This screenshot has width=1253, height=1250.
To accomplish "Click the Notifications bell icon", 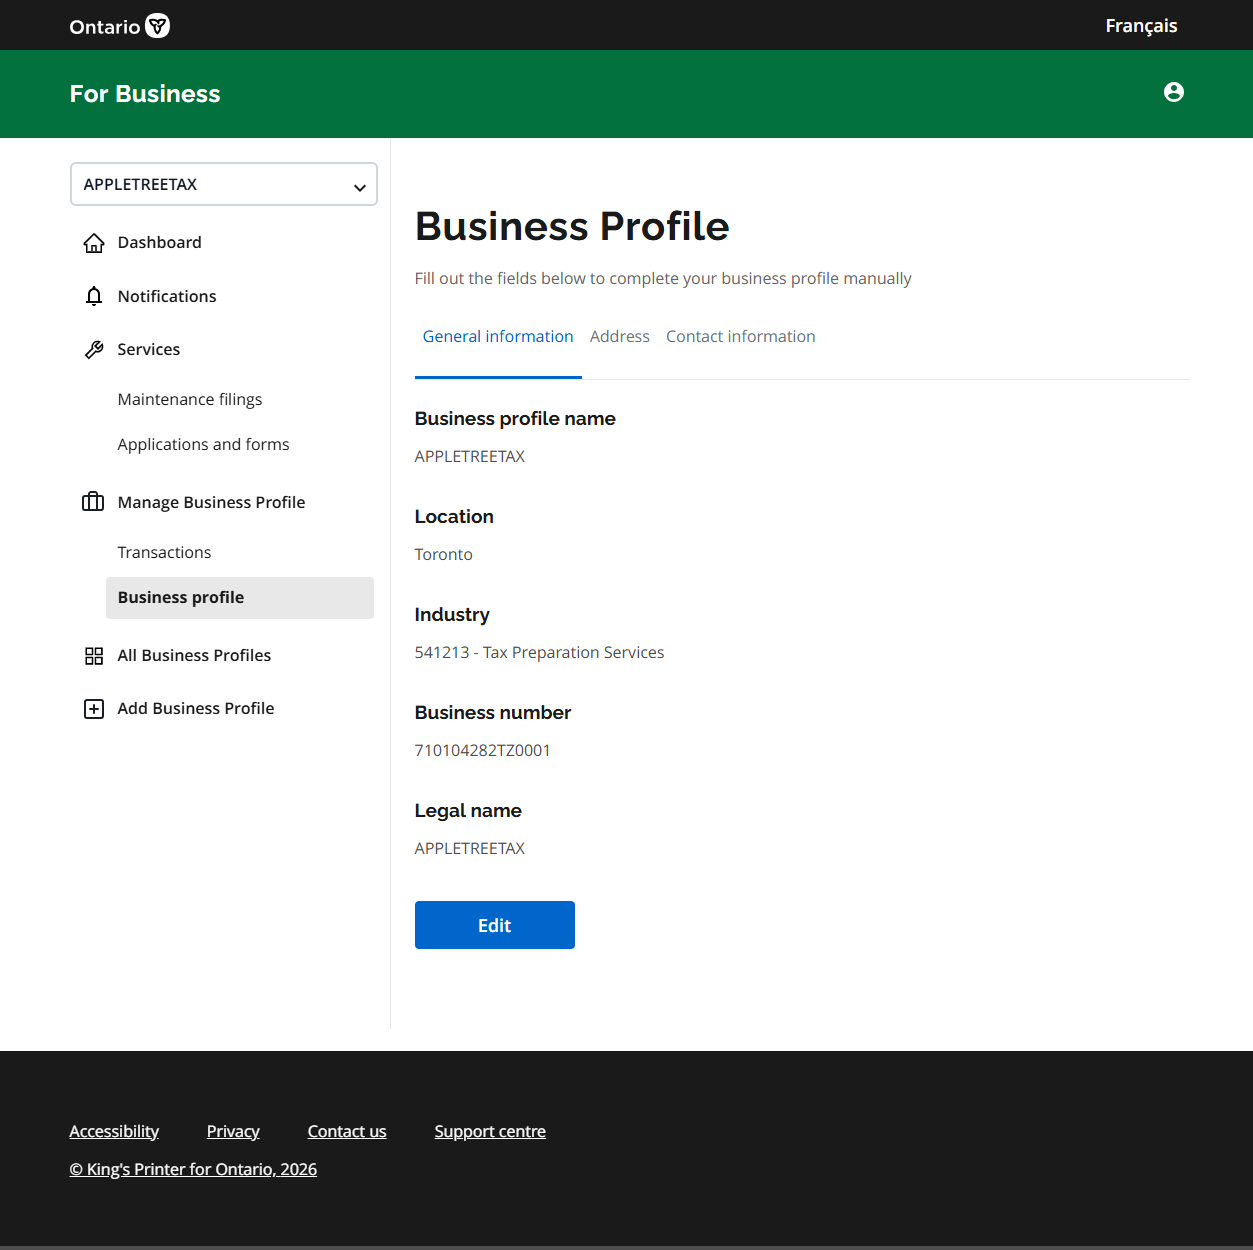I will click(x=94, y=297).
